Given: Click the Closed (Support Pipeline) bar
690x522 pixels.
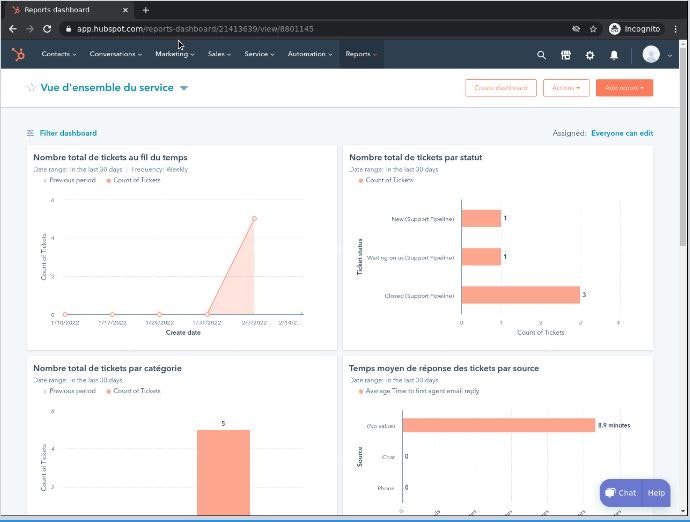Looking at the screenshot, I should point(520,295).
